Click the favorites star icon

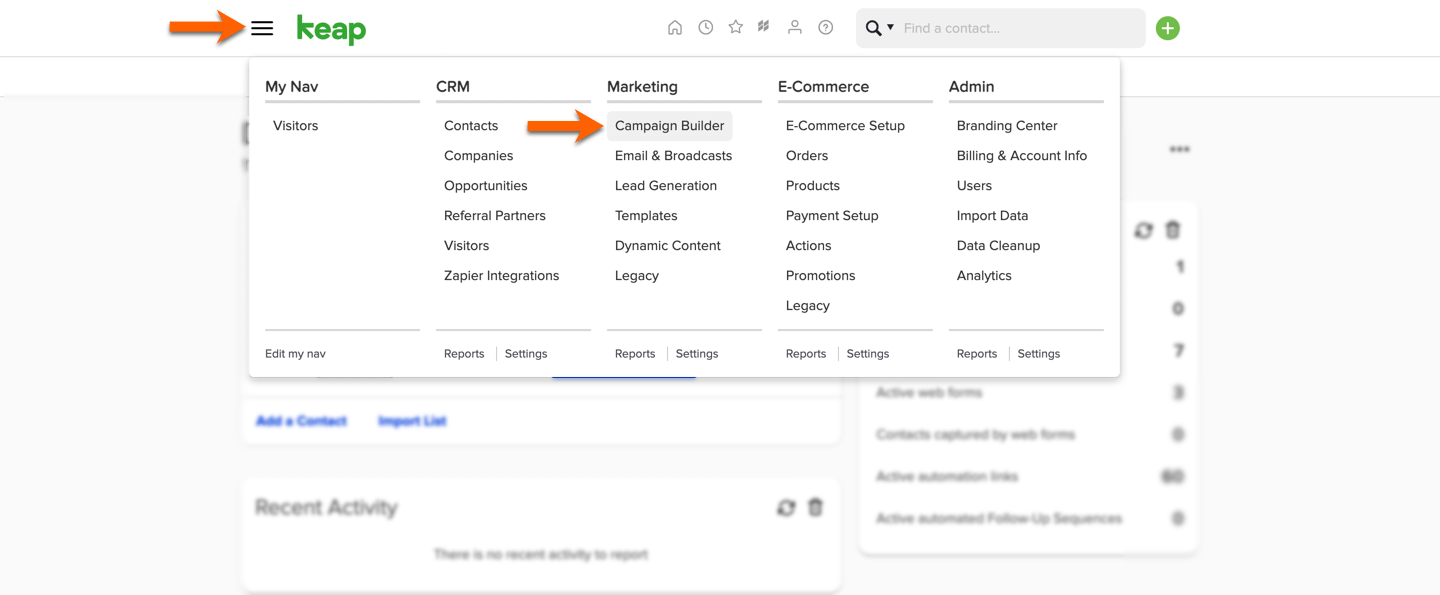pyautogui.click(x=735, y=28)
